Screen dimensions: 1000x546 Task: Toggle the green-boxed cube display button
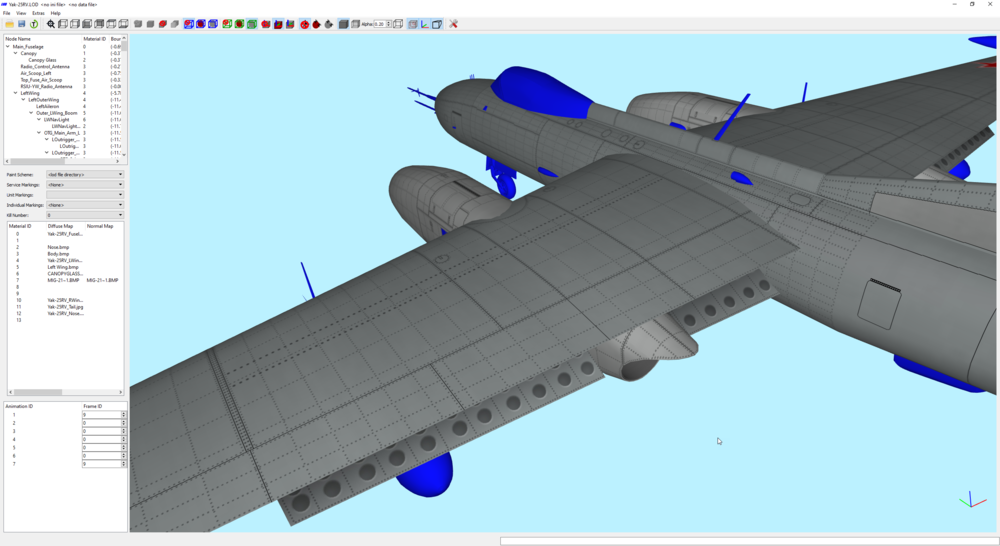tap(252, 24)
